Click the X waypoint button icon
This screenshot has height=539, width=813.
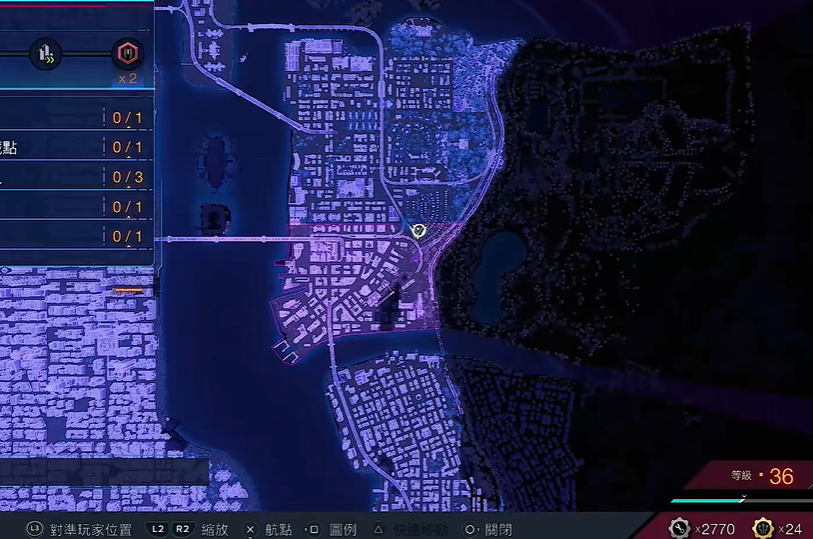(250, 530)
